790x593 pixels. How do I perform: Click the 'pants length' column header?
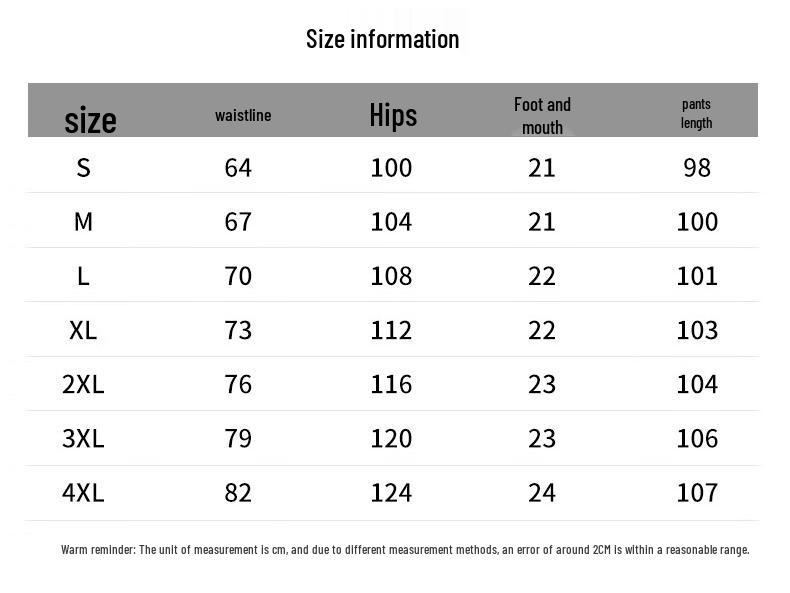click(696, 113)
